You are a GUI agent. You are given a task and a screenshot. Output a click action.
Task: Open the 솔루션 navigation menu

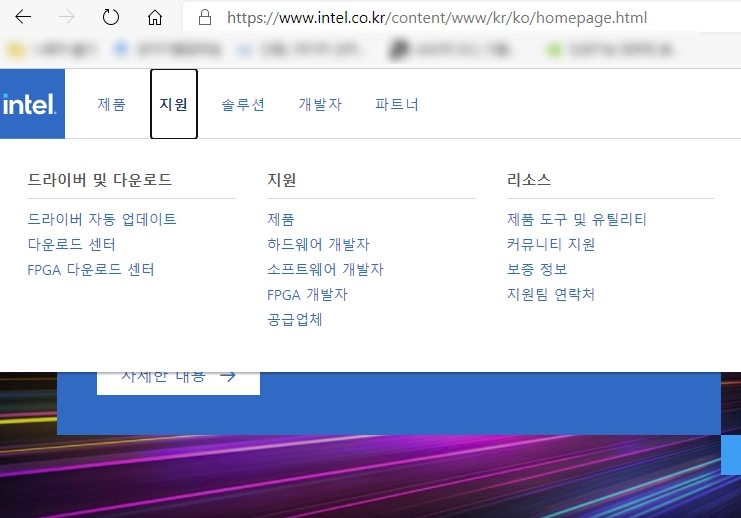tap(243, 104)
